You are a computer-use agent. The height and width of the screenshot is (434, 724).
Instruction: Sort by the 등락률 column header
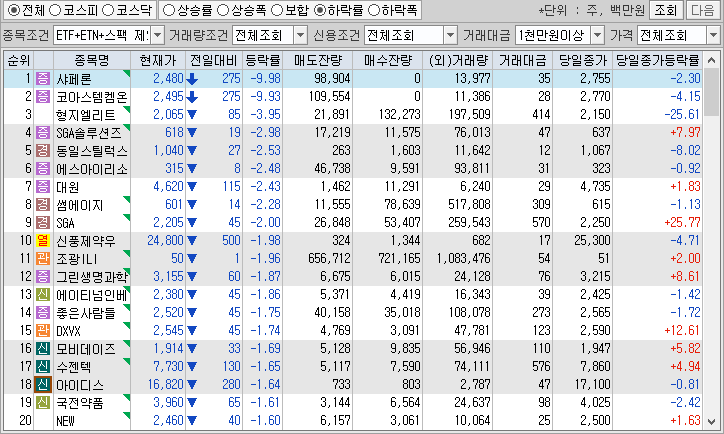click(262, 60)
